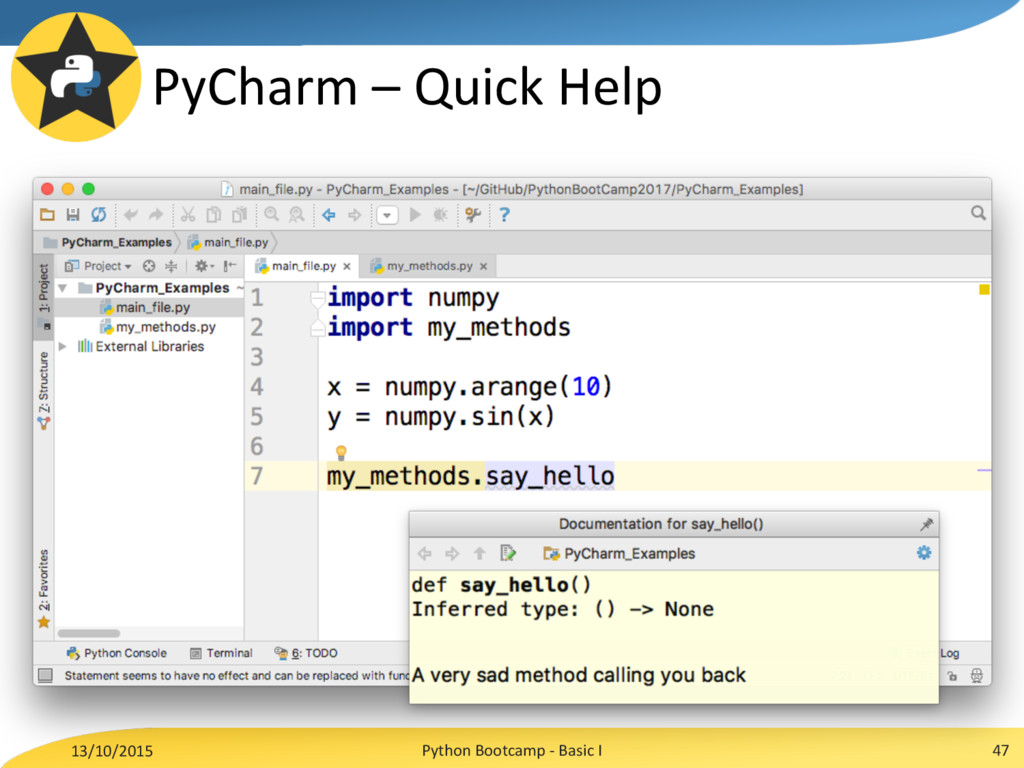Toggle the Structure side tab
The height and width of the screenshot is (768, 1024).
click(44, 391)
